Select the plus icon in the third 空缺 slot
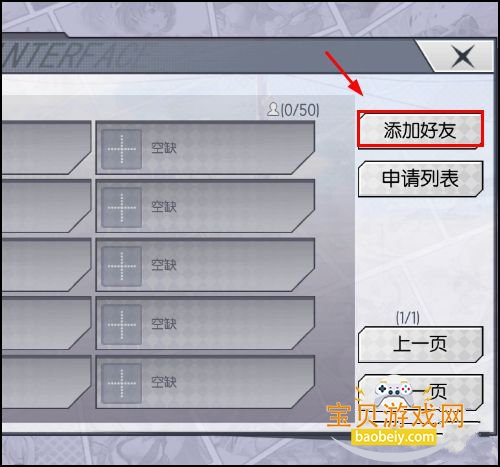Screen dimensions: 500x467 click(122, 266)
